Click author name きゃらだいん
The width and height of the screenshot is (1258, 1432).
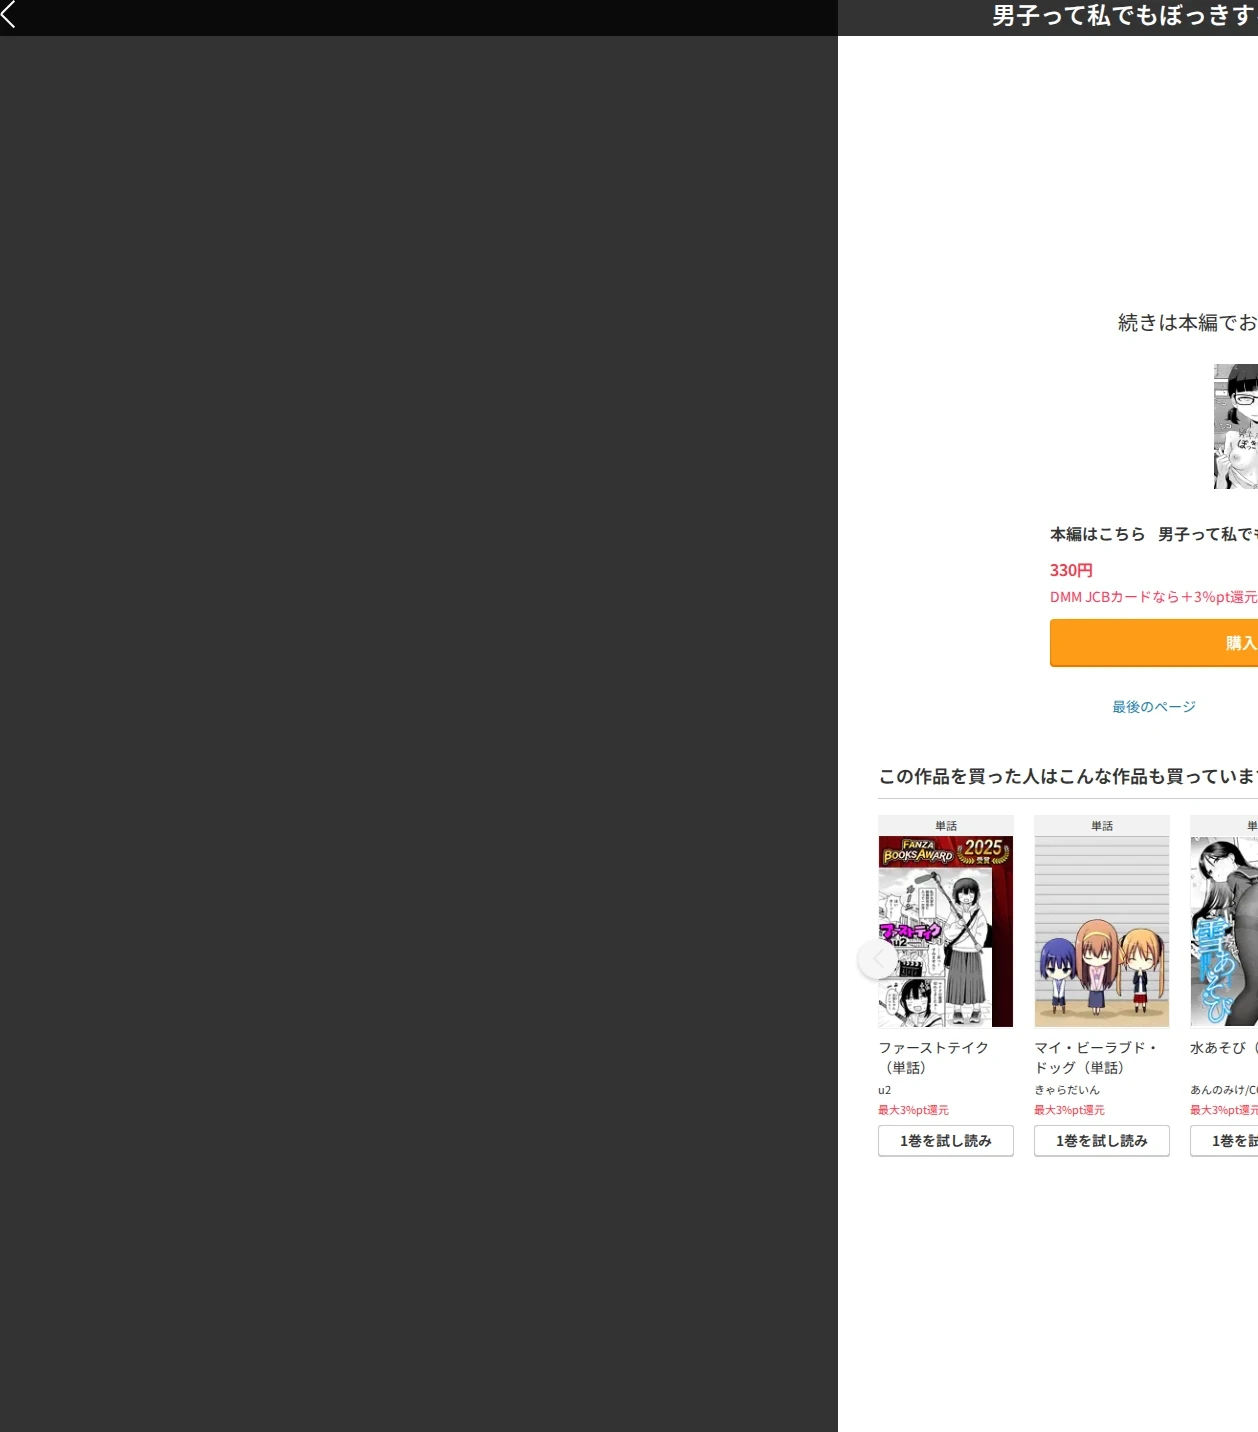click(1067, 1090)
